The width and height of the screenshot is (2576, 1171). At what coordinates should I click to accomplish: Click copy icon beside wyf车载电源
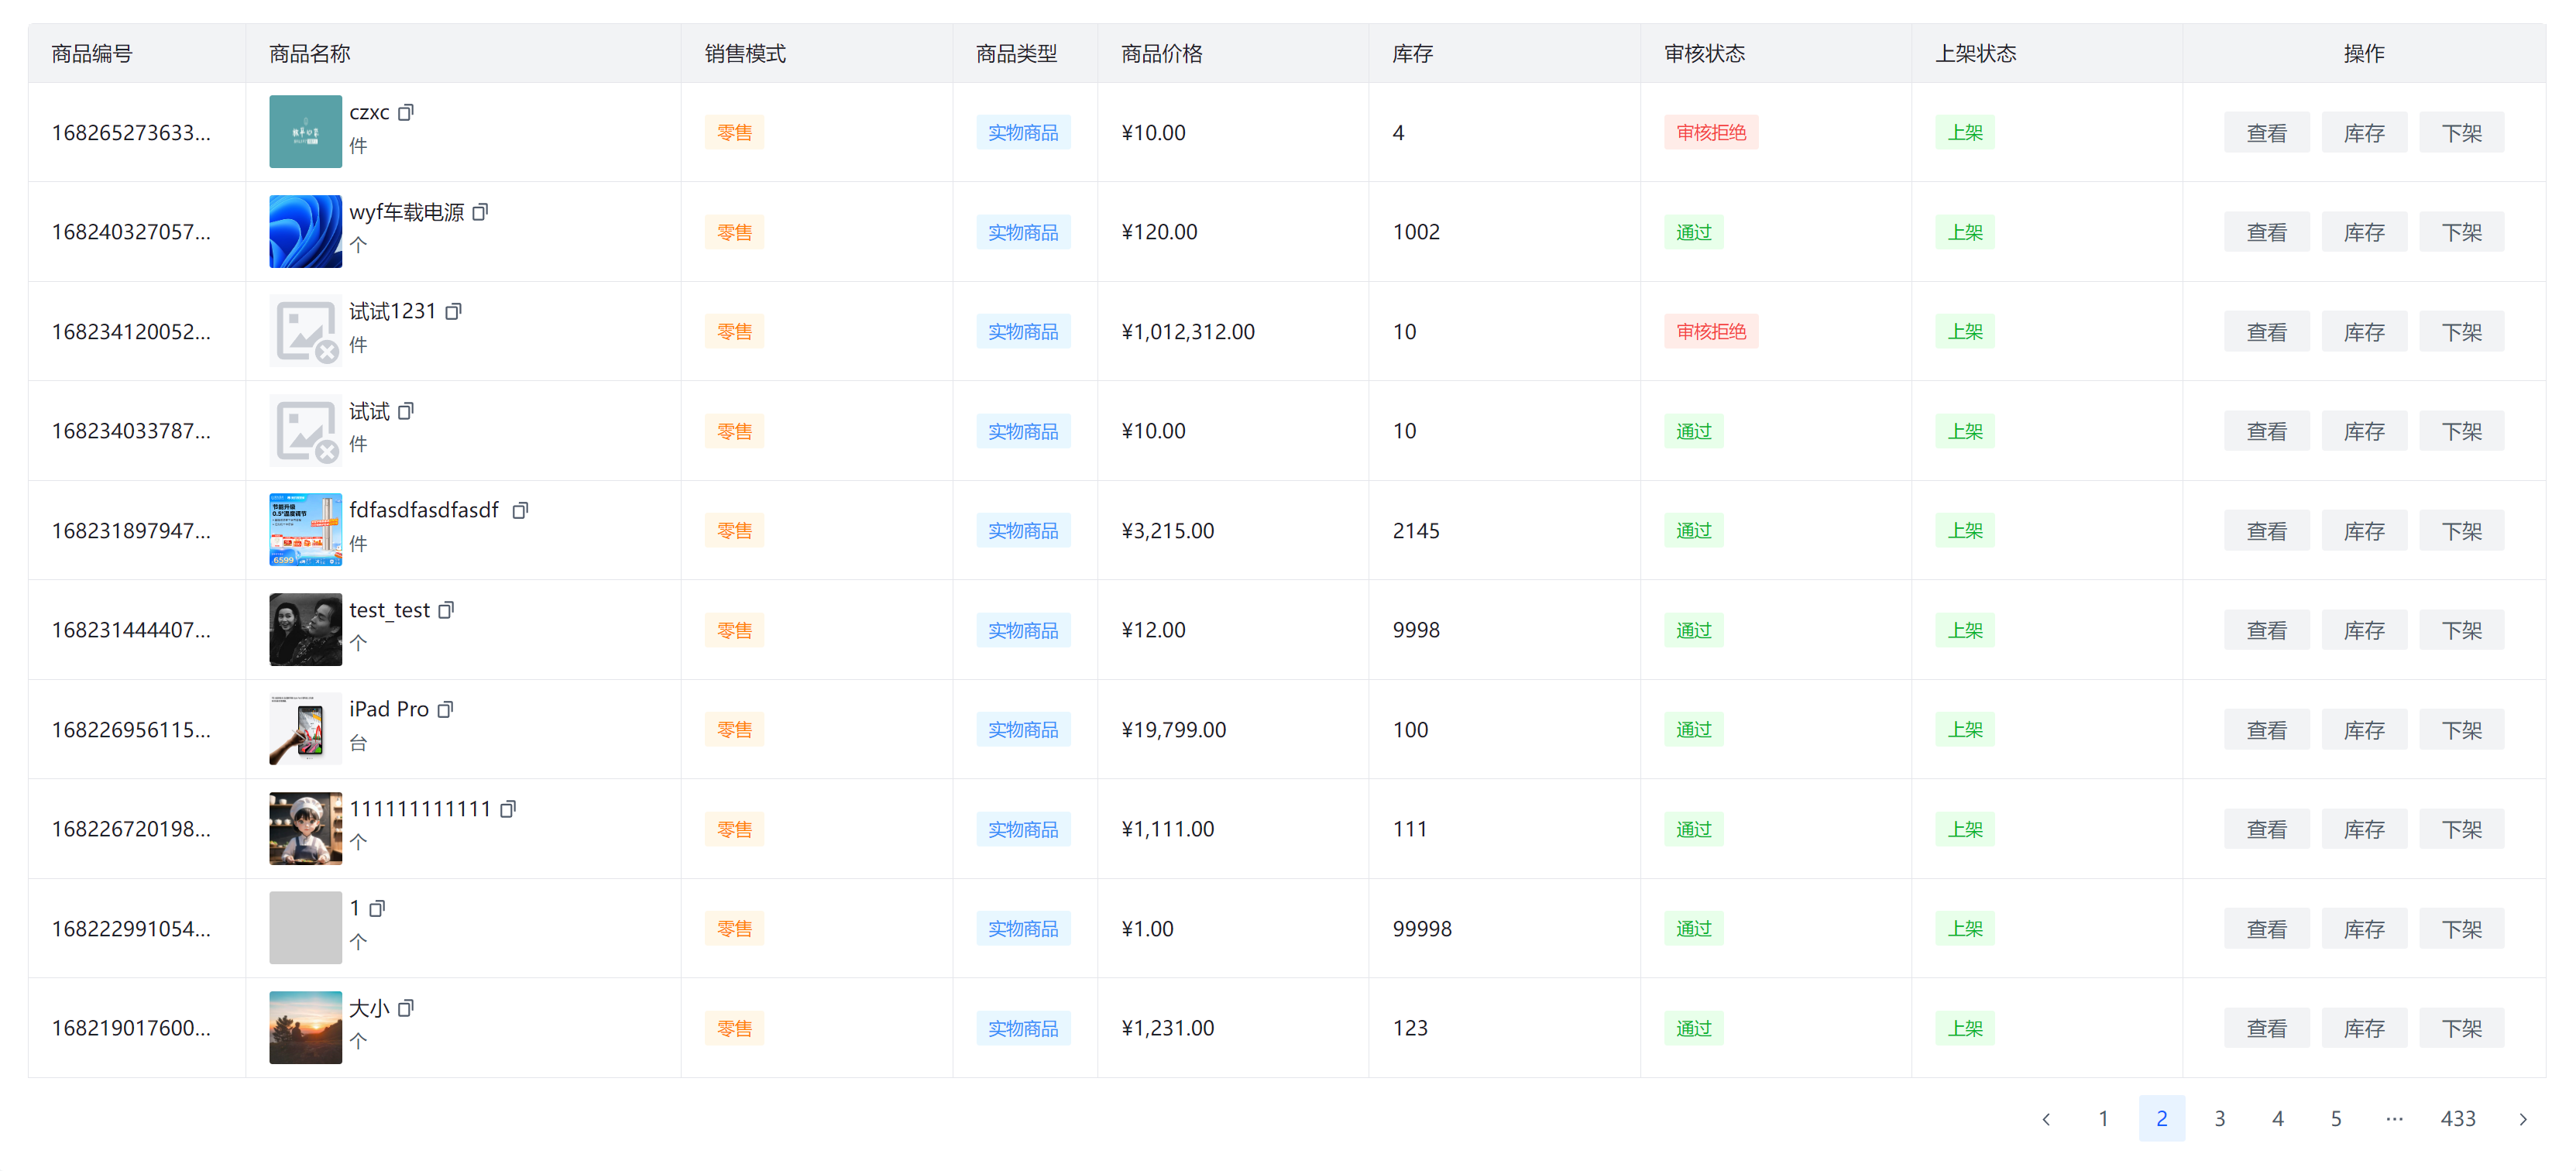click(x=480, y=212)
